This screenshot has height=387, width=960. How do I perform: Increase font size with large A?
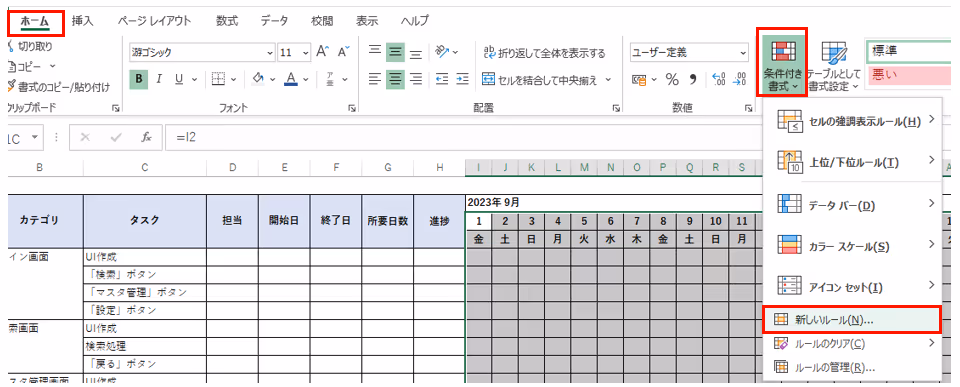(x=323, y=52)
